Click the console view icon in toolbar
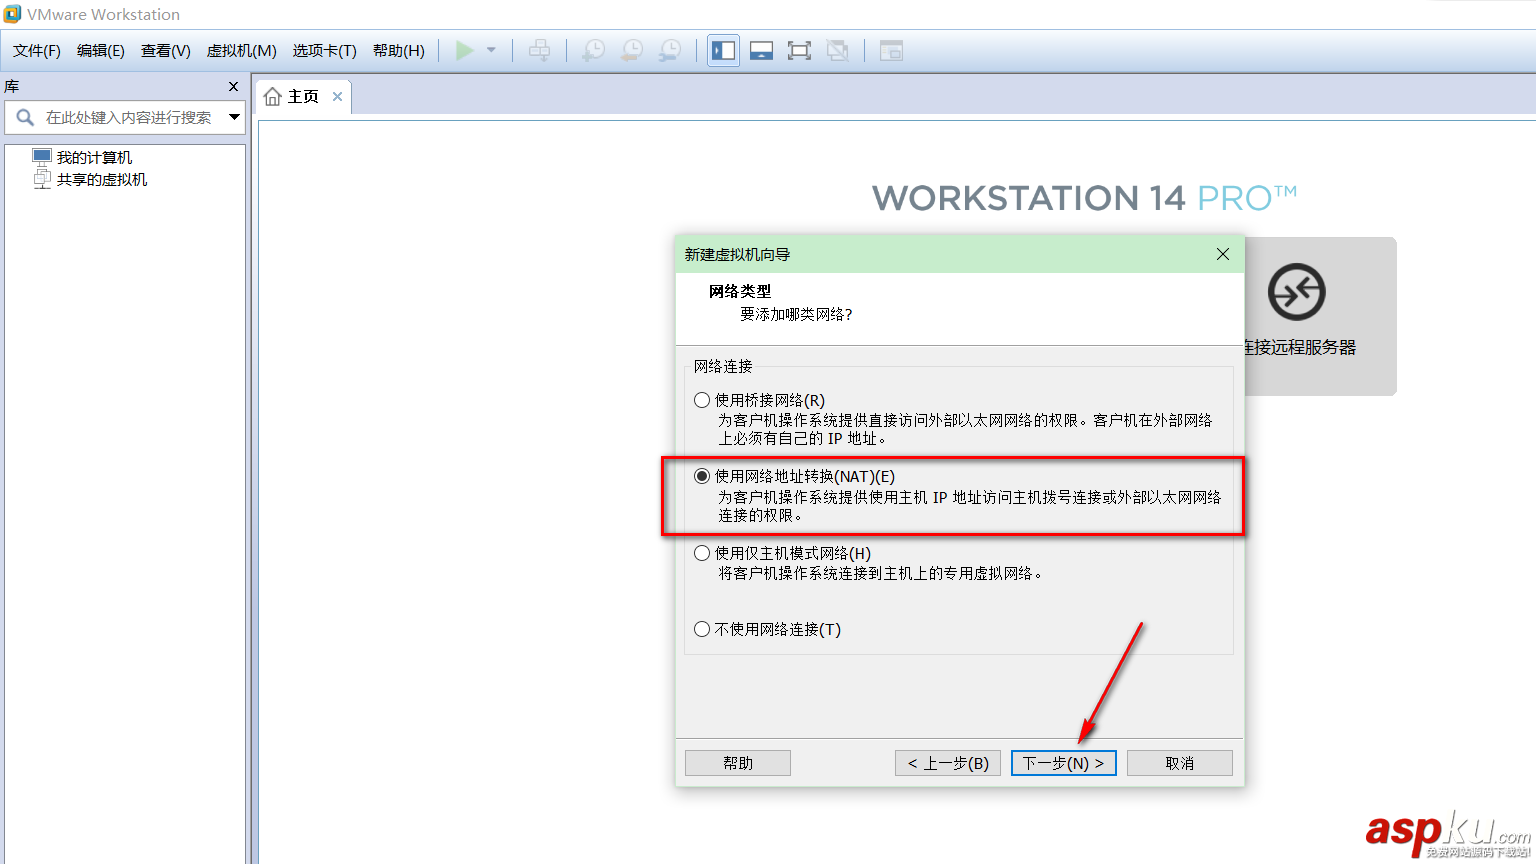Image resolution: width=1536 pixels, height=864 pixels. coord(891,51)
